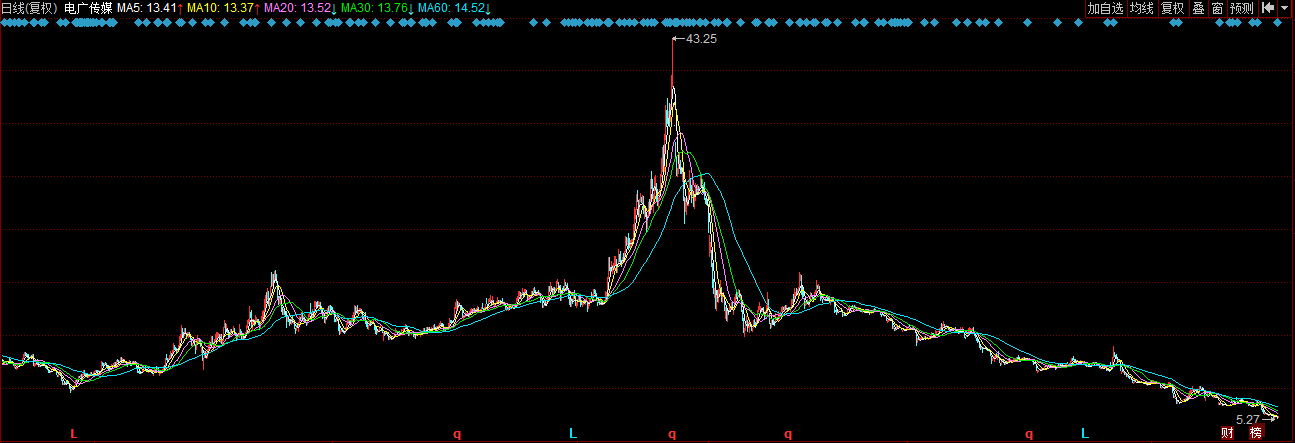This screenshot has width=1295, height=443.
Task: Click the 电广传媒 stock name
Action: point(88,8)
